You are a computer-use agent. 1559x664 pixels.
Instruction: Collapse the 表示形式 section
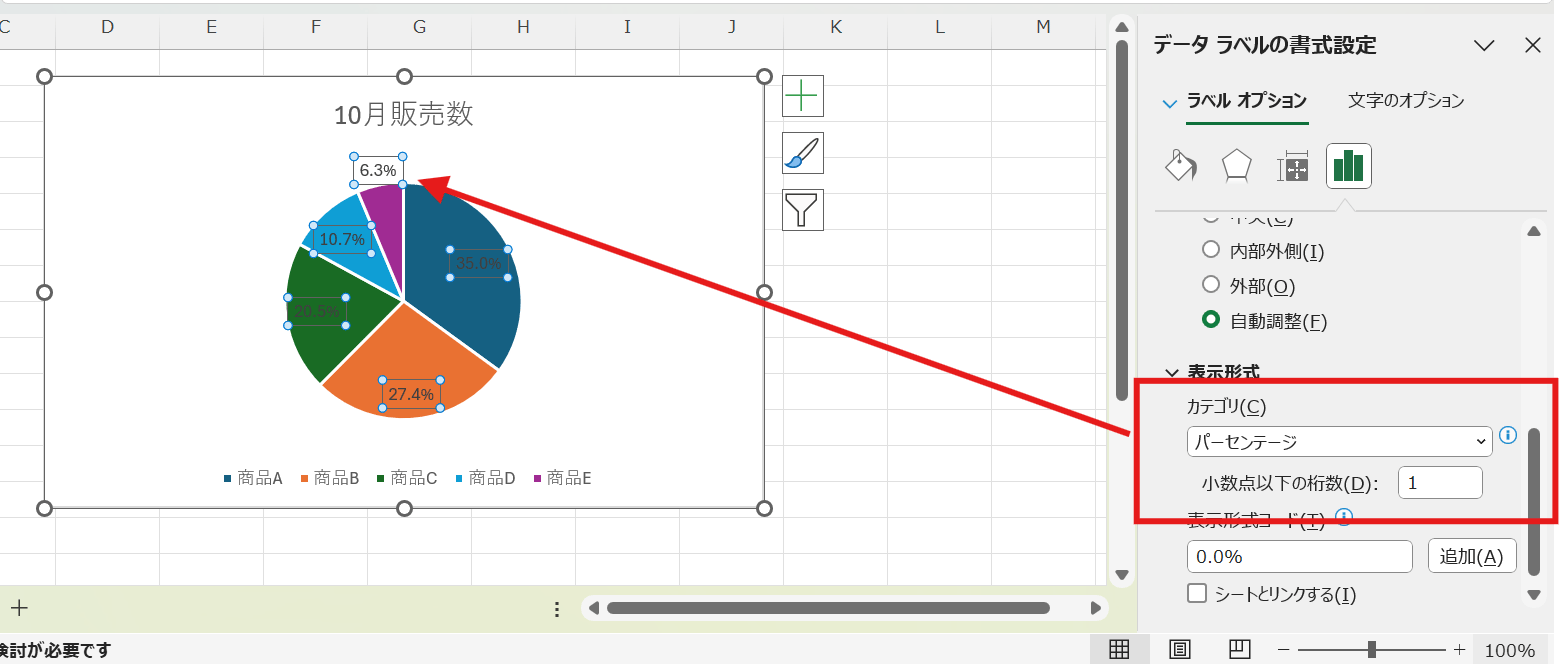point(1172,372)
